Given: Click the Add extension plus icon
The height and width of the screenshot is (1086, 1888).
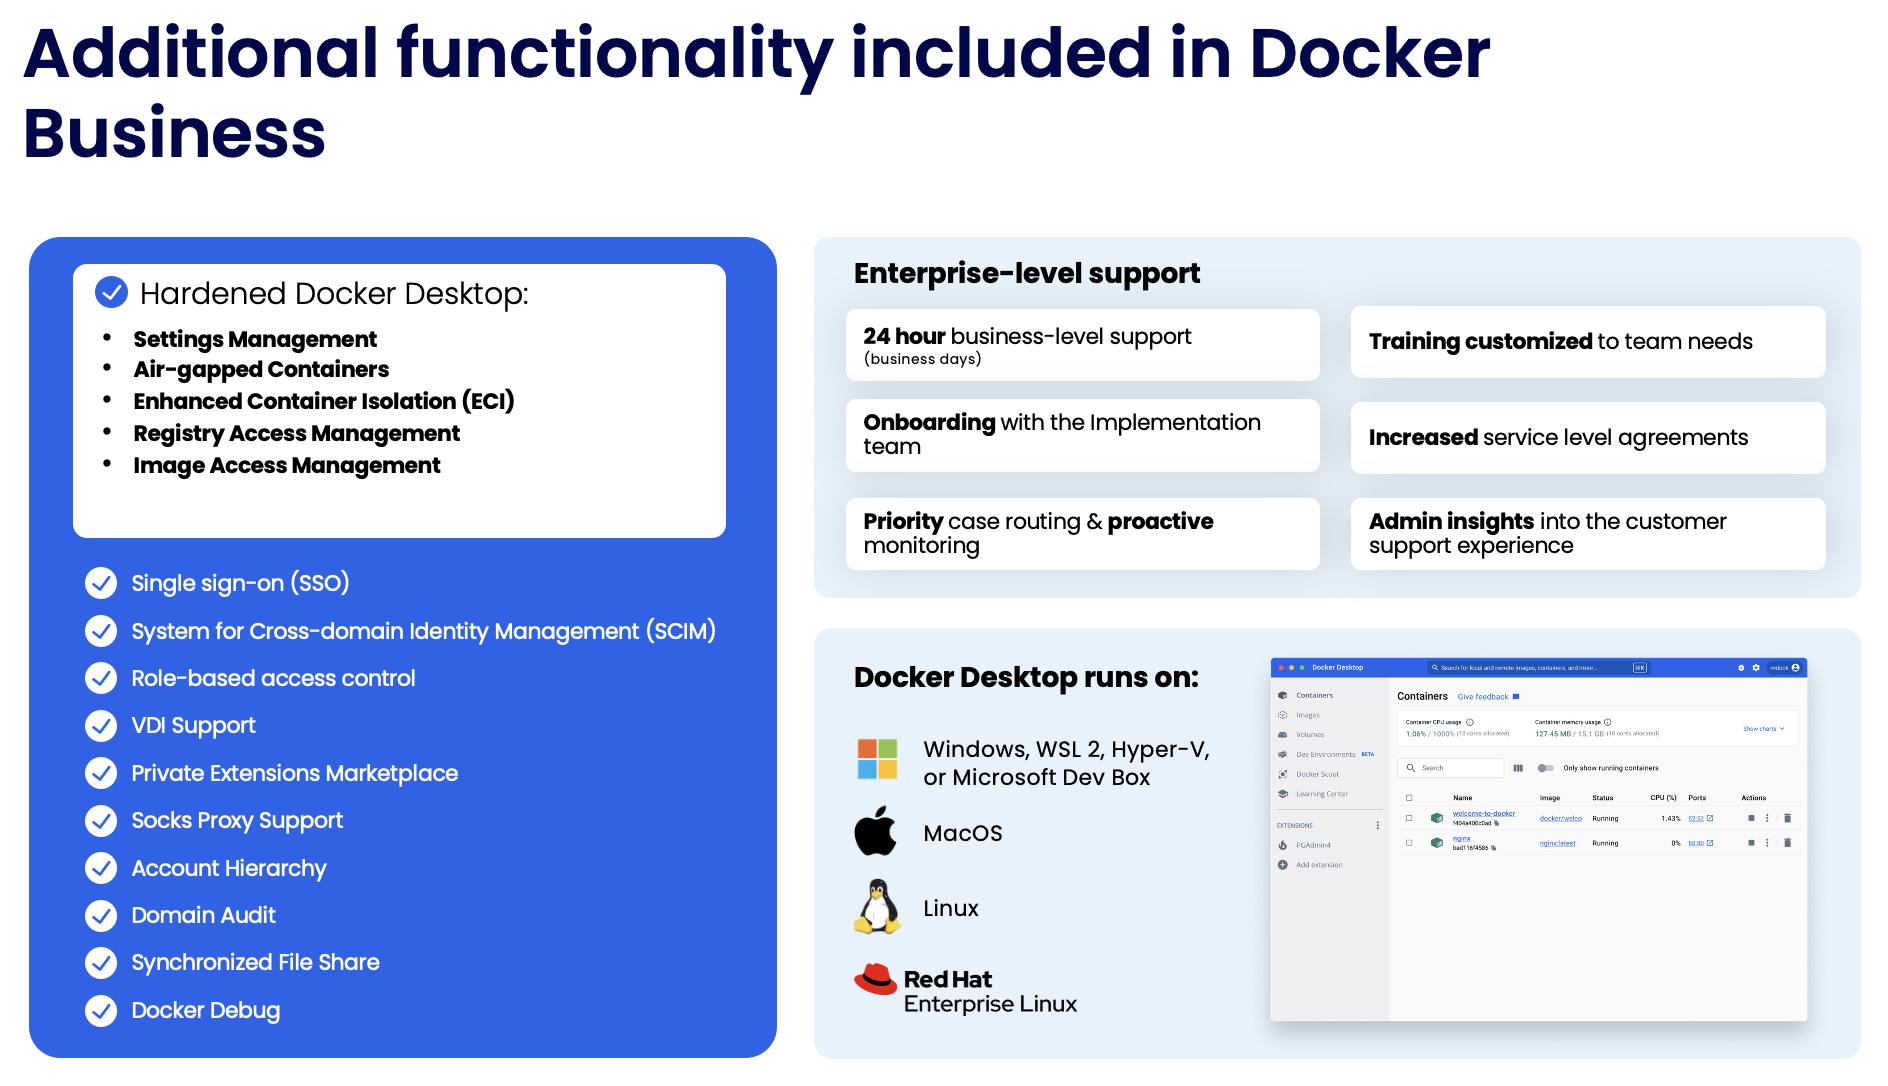Looking at the screenshot, I should click(1282, 865).
